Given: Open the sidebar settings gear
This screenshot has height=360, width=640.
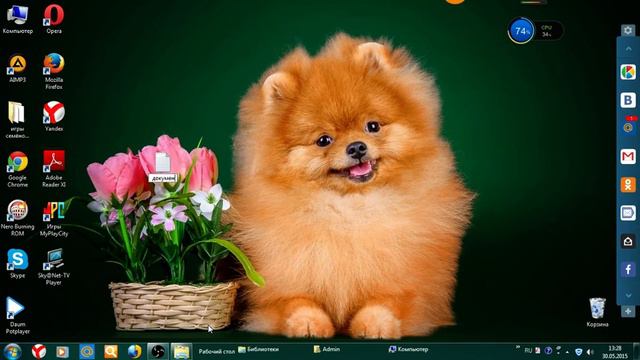Looking at the screenshot, I should pos(628,30).
